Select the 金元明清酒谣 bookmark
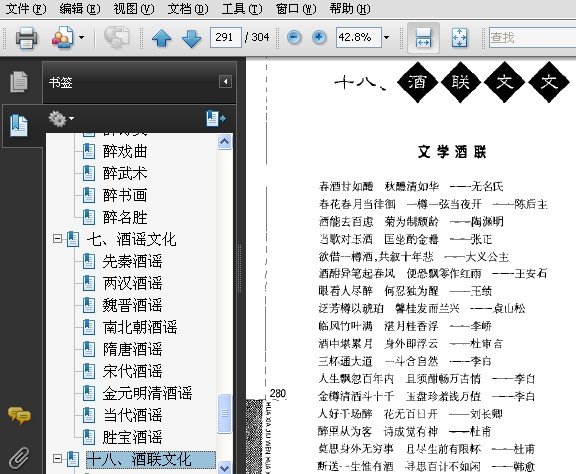Screen dimensions: 576x474 click(147, 393)
